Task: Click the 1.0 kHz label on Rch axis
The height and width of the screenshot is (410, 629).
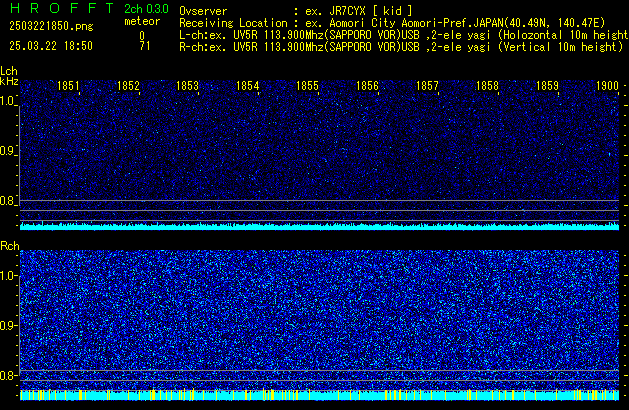Action: [x=7, y=276]
